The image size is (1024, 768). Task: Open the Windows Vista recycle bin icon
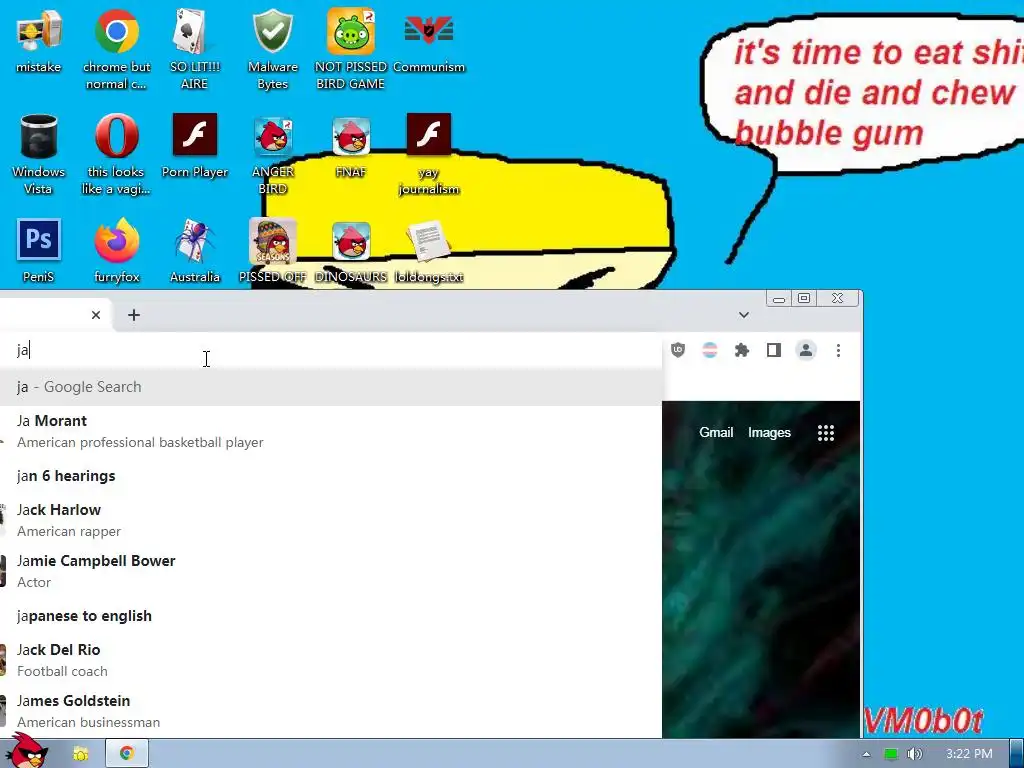pyautogui.click(x=39, y=155)
